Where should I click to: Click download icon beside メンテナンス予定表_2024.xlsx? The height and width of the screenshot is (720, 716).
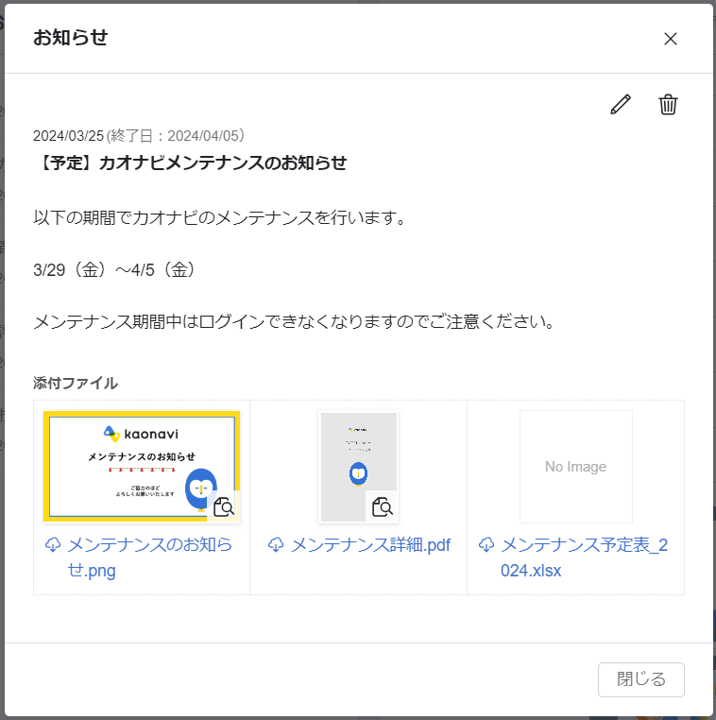pyautogui.click(x=487, y=545)
